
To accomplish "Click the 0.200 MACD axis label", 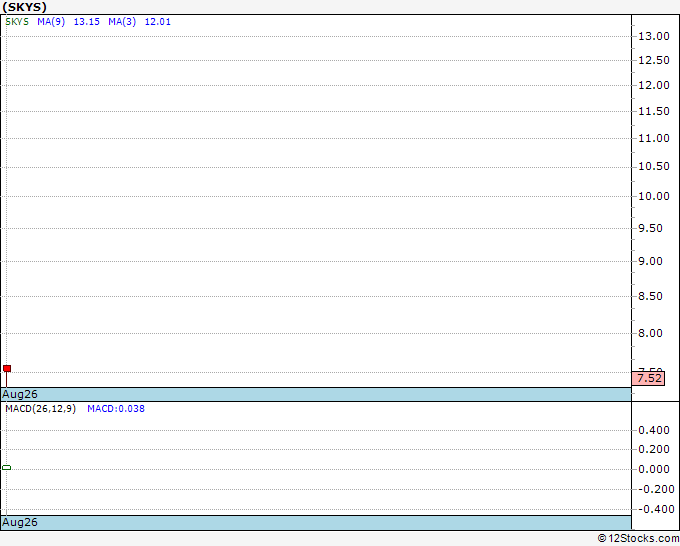I will coord(654,449).
